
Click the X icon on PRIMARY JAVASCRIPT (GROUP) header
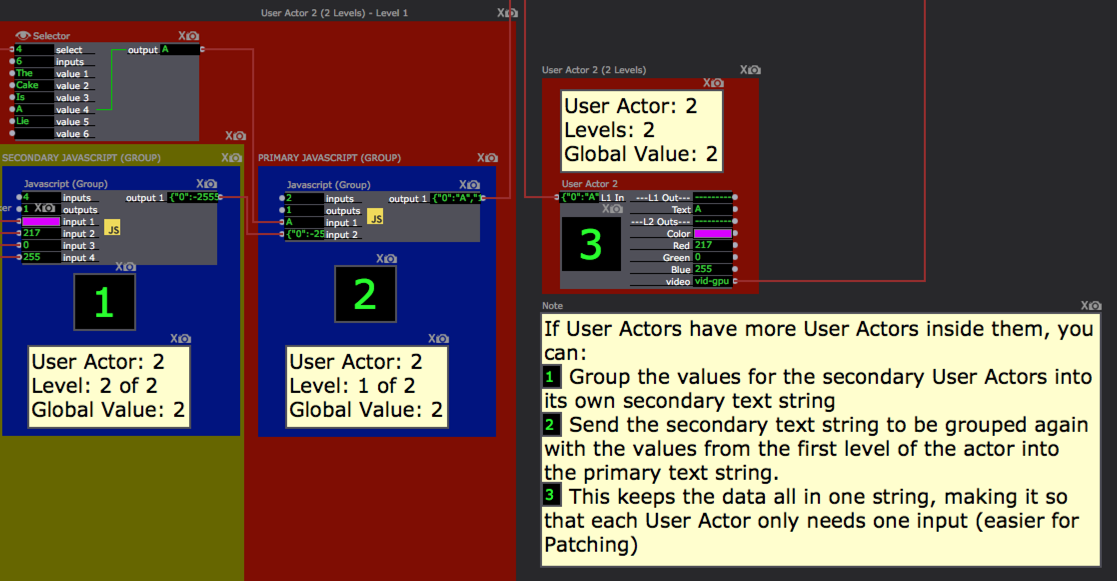click(x=480, y=157)
